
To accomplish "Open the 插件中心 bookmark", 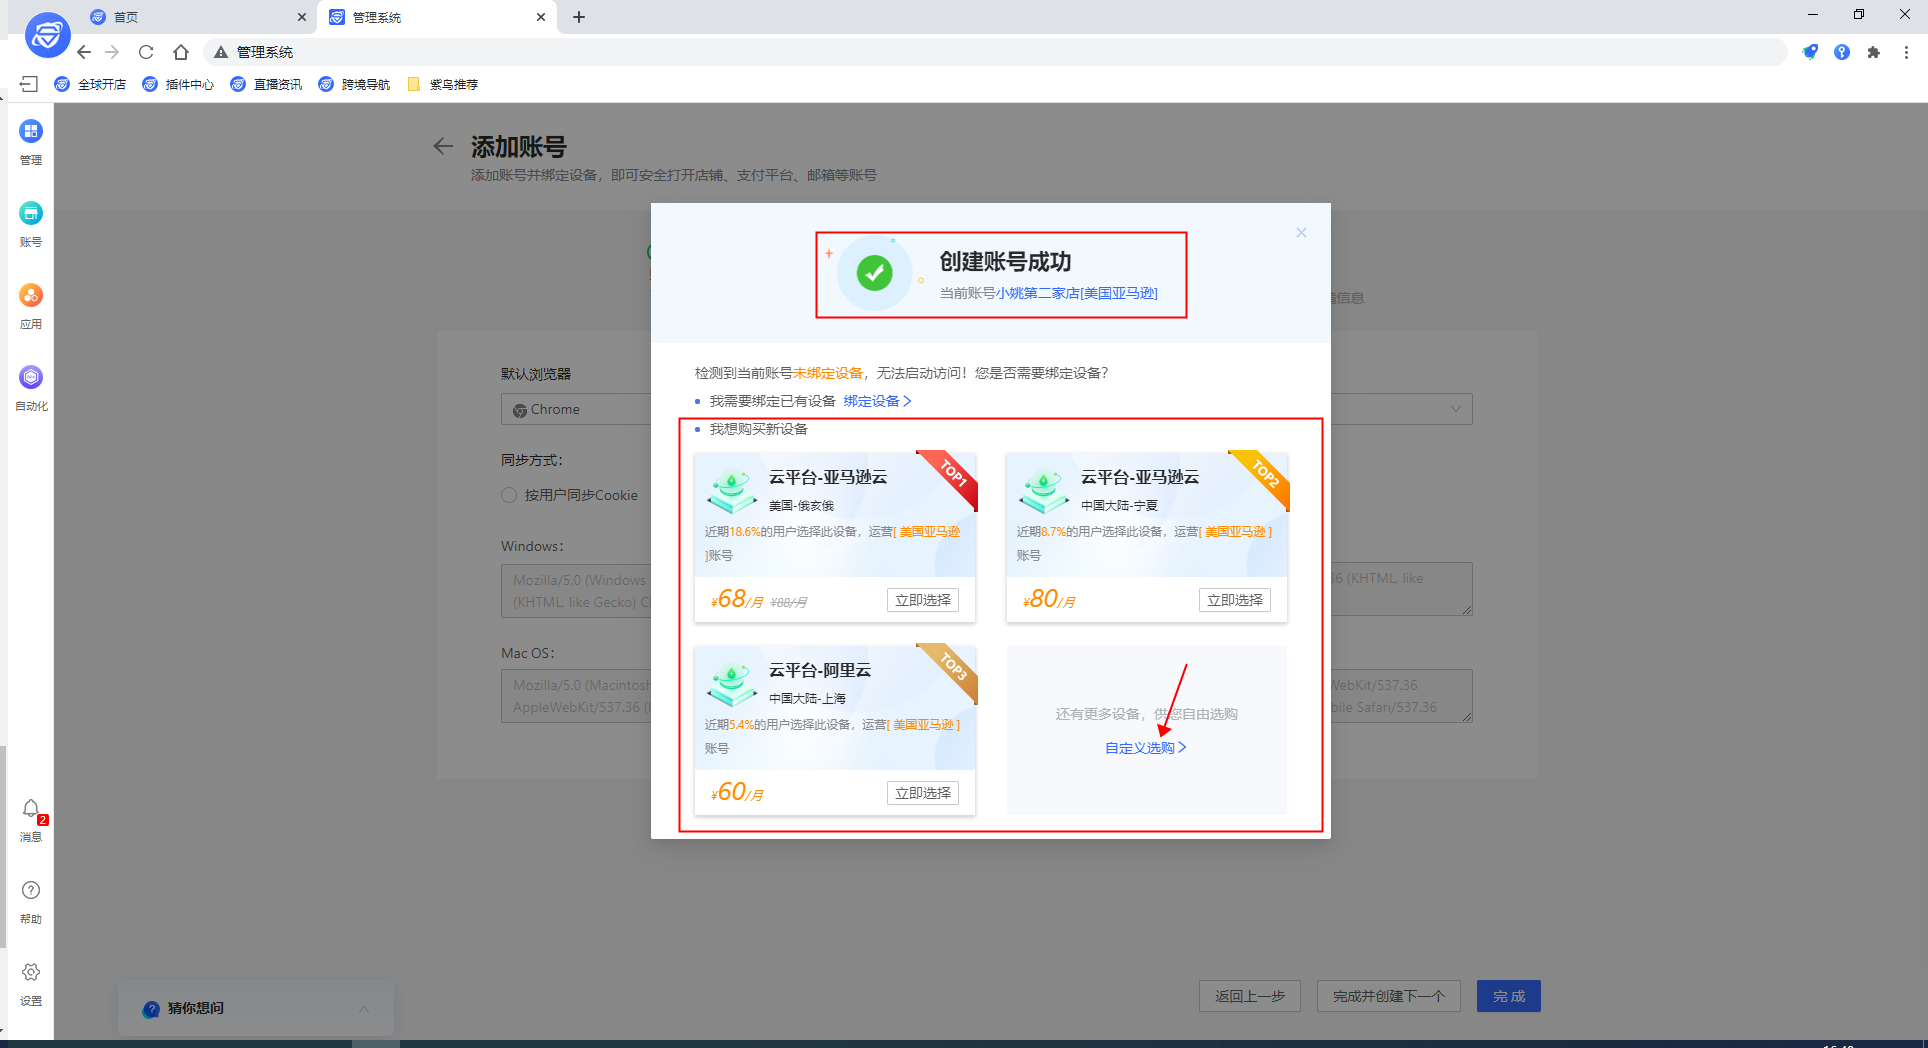I will click(178, 84).
